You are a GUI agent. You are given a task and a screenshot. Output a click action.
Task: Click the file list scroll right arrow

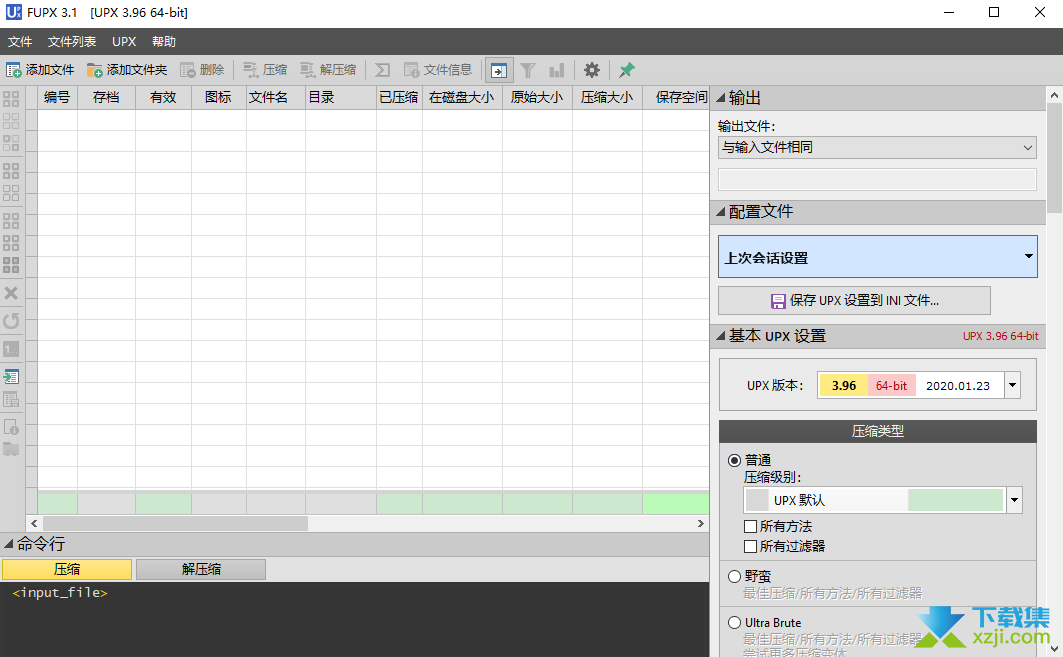click(701, 523)
